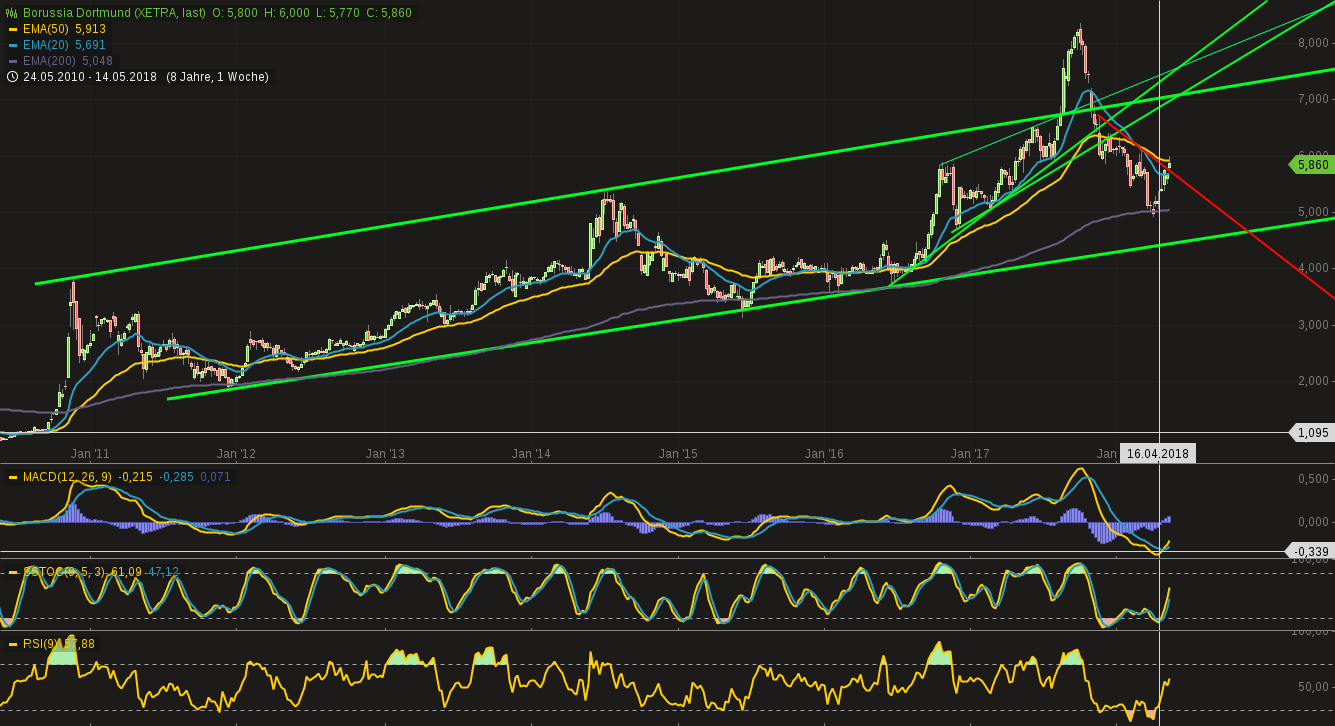The width and height of the screenshot is (1335, 726).
Task: Click the Jan '17 time axis label
Action: point(971,454)
